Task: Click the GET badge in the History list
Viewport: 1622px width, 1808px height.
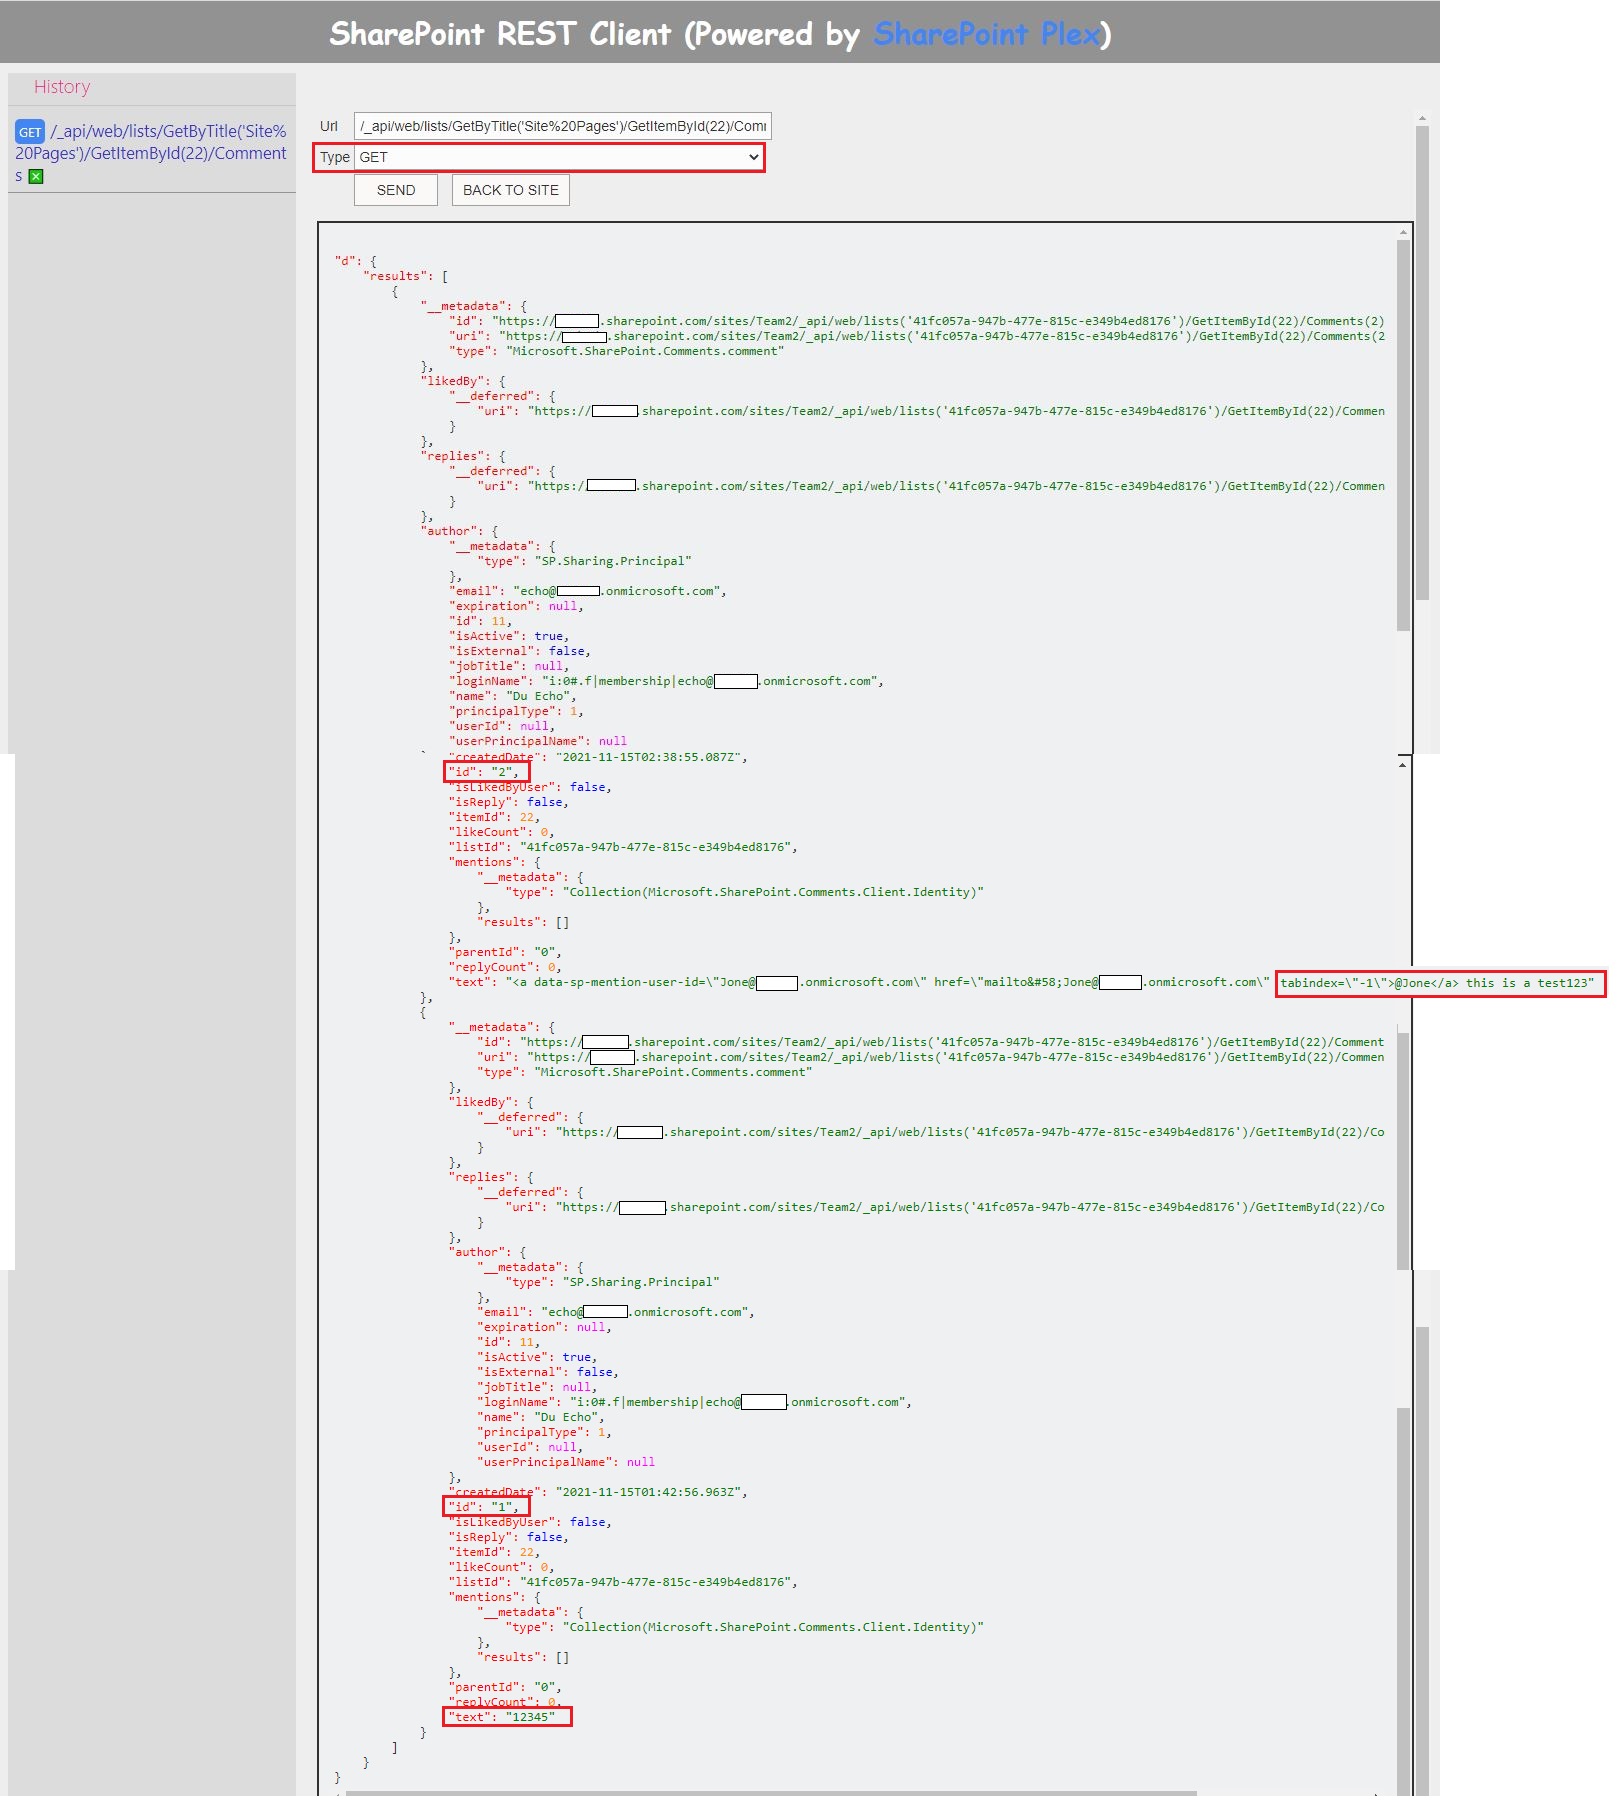Action: point(30,132)
